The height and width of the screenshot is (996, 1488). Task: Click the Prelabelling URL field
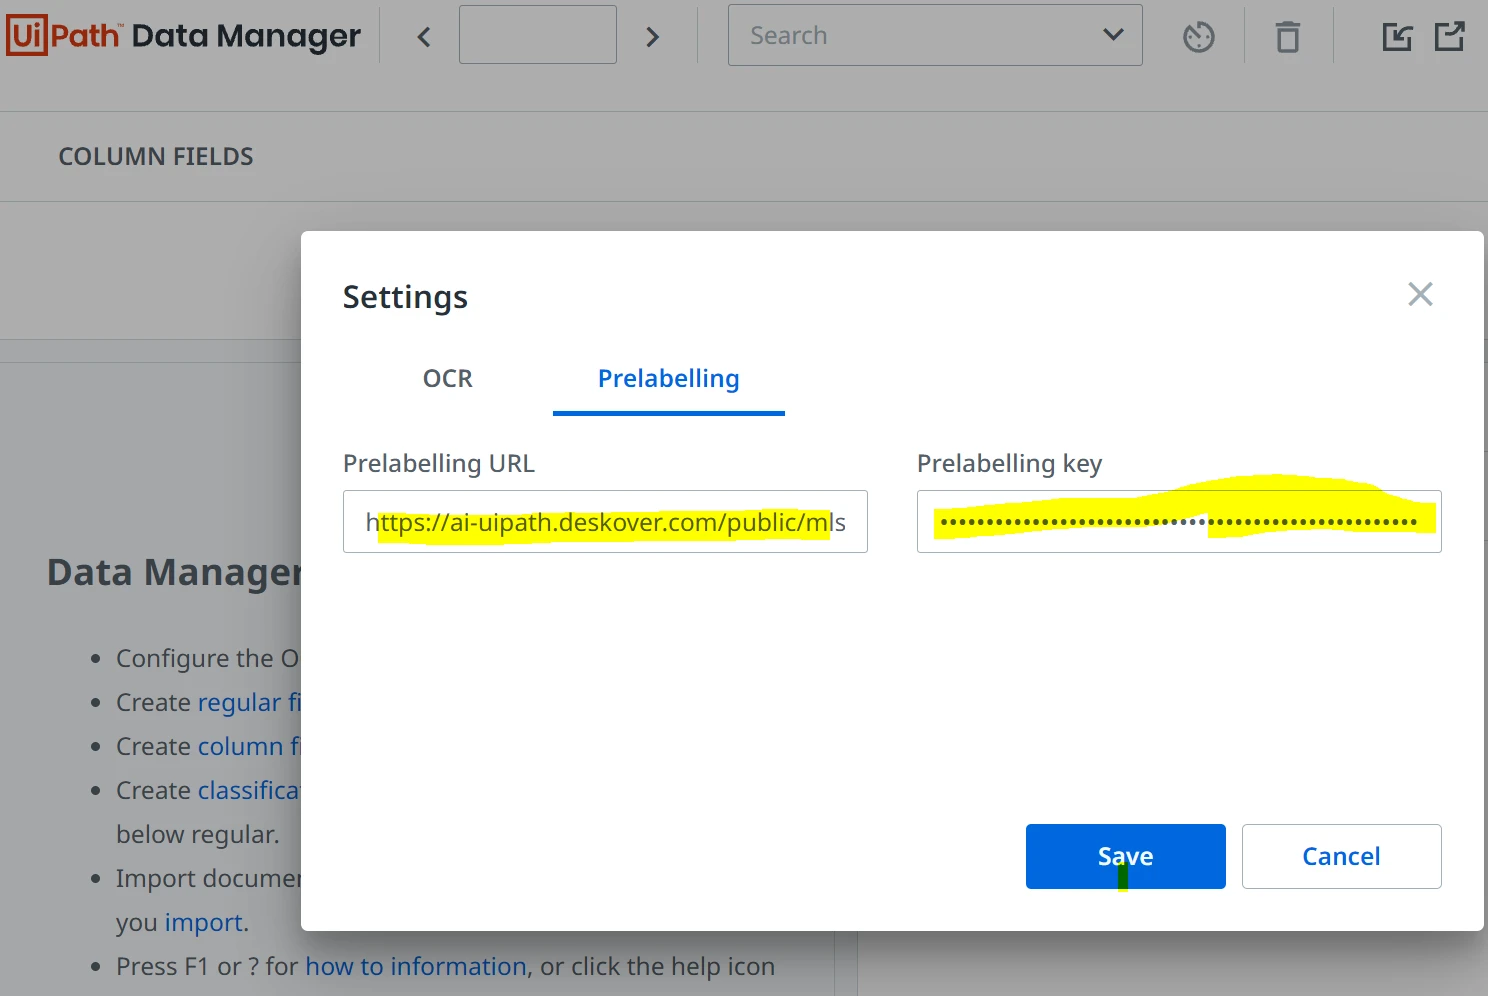point(605,521)
